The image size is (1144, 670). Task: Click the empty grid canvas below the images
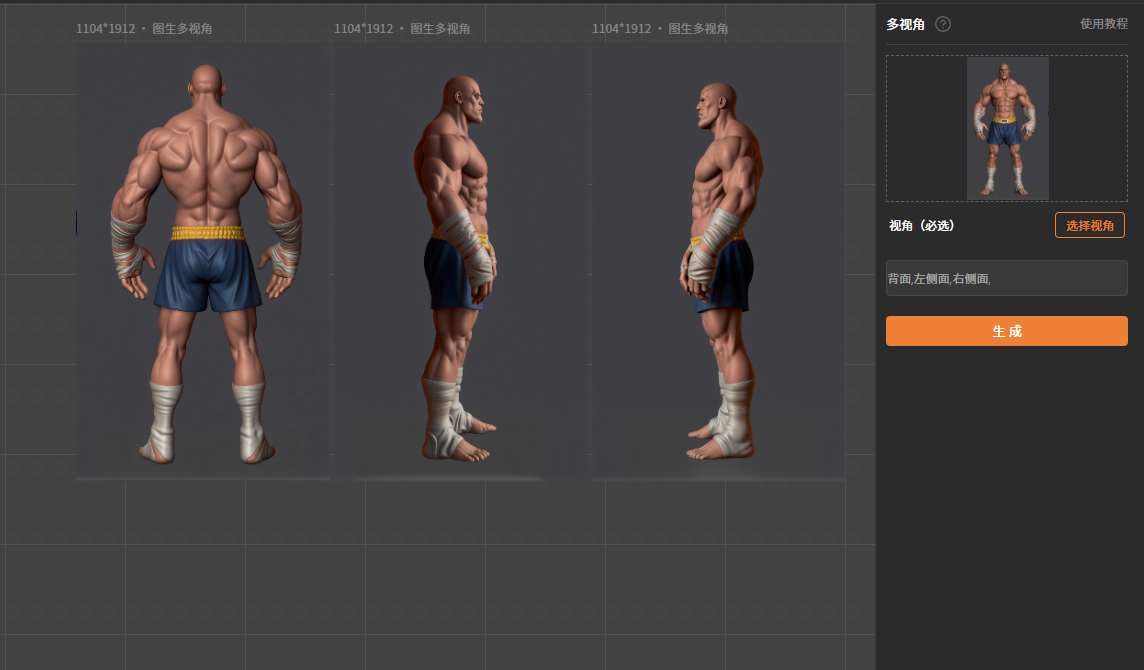pos(438,575)
